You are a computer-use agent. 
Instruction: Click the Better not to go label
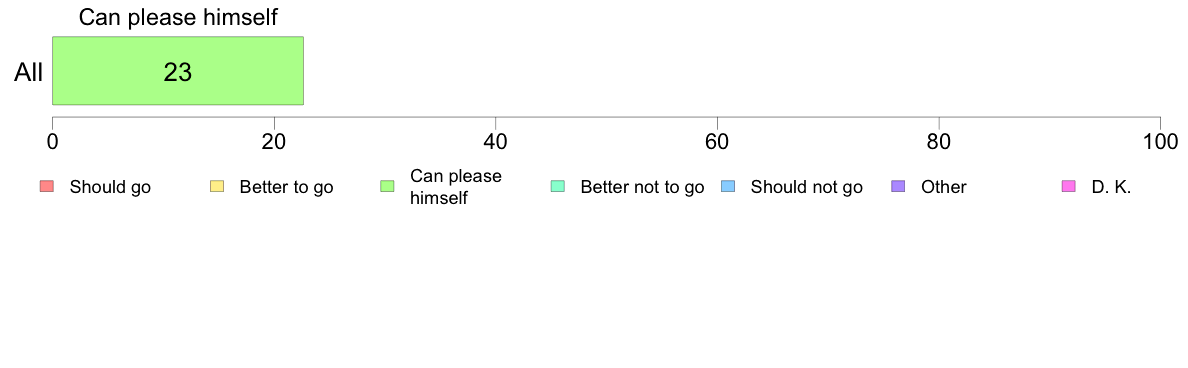click(x=642, y=187)
